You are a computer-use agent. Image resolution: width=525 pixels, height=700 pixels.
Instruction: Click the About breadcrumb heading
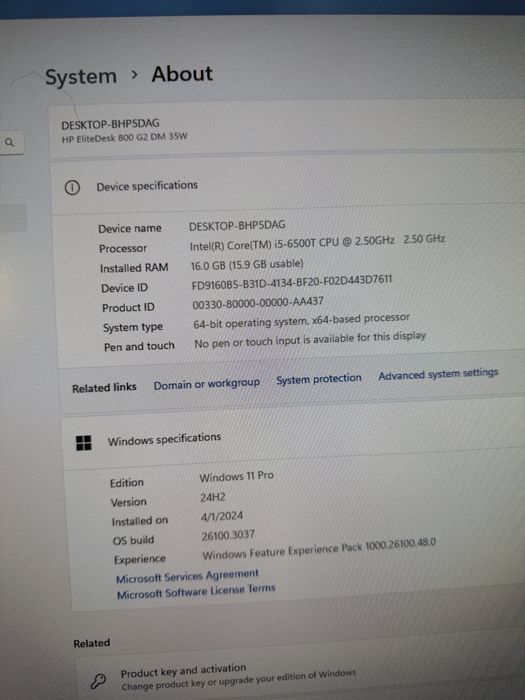182,74
